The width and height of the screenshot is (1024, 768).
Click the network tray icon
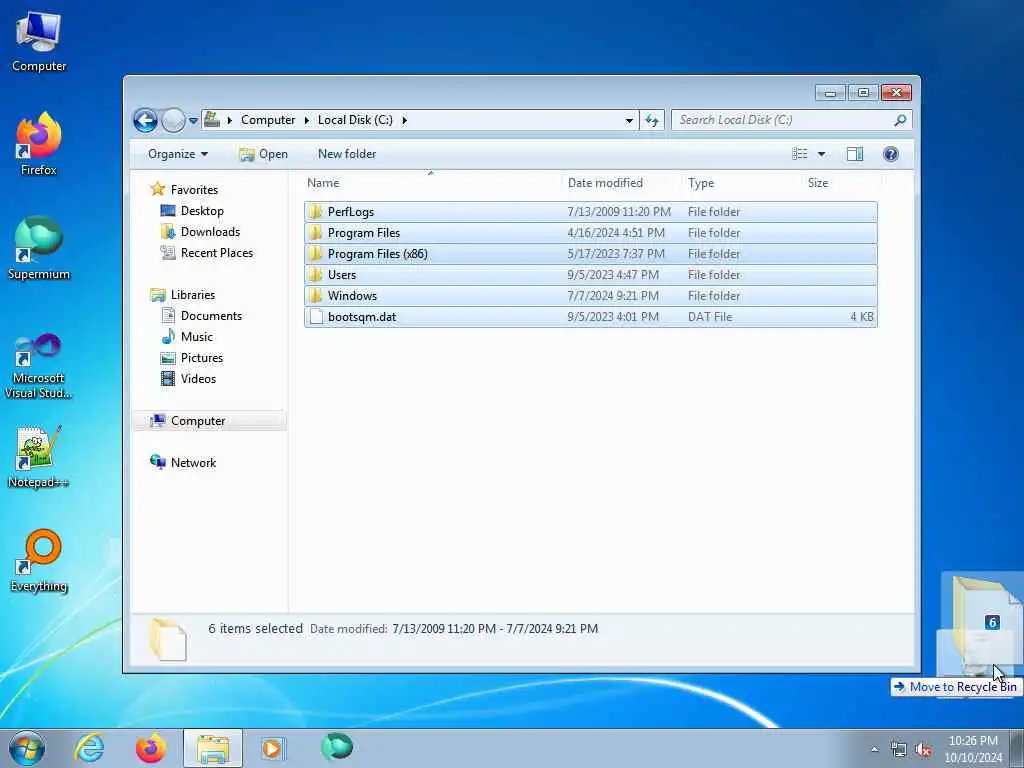(899, 750)
